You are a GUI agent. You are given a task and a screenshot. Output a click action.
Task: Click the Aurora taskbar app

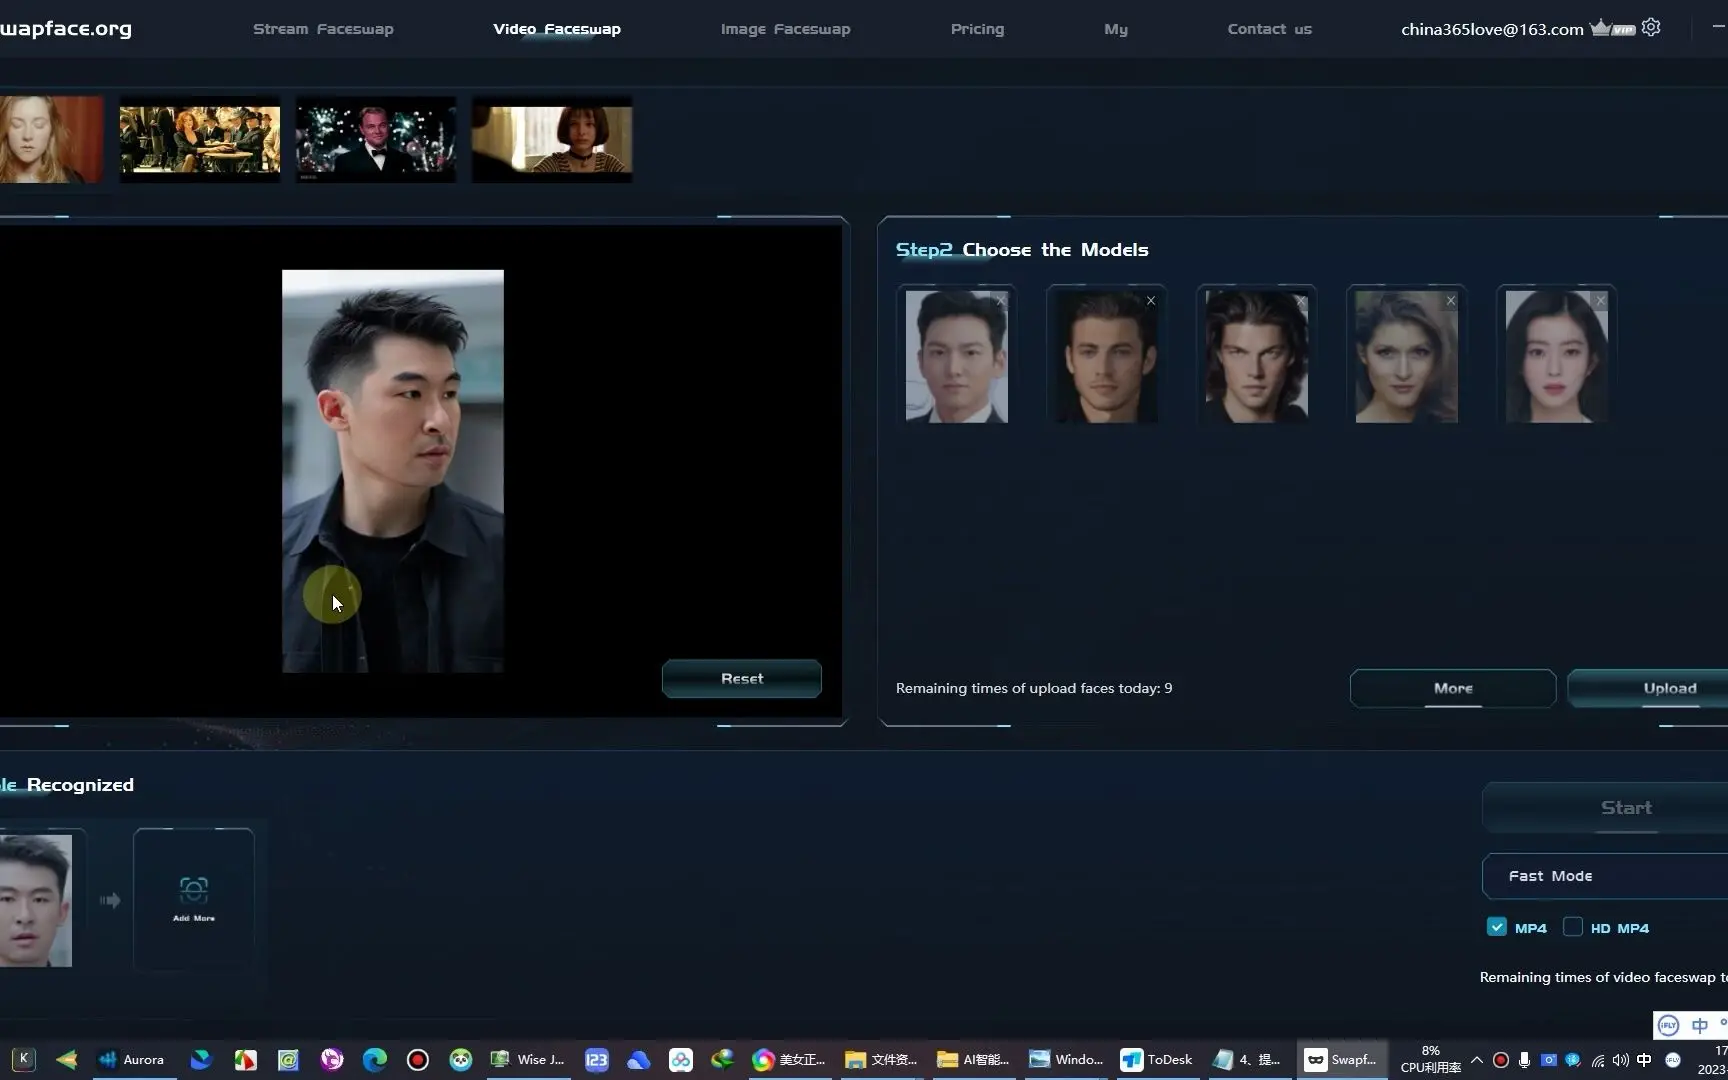(x=131, y=1059)
